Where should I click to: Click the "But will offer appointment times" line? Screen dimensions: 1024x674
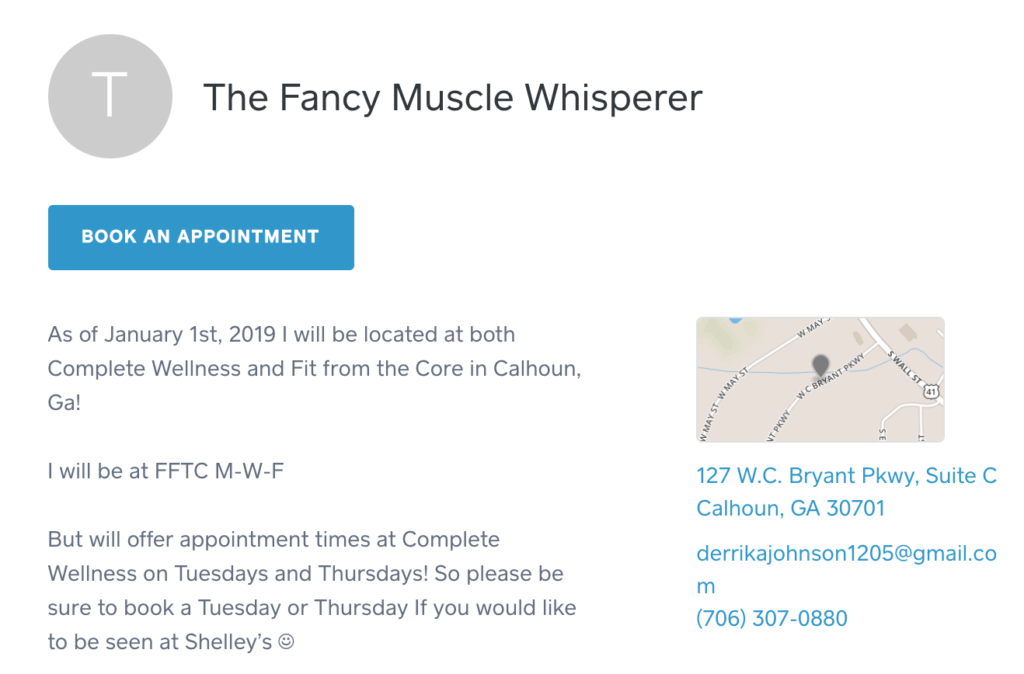click(x=274, y=539)
